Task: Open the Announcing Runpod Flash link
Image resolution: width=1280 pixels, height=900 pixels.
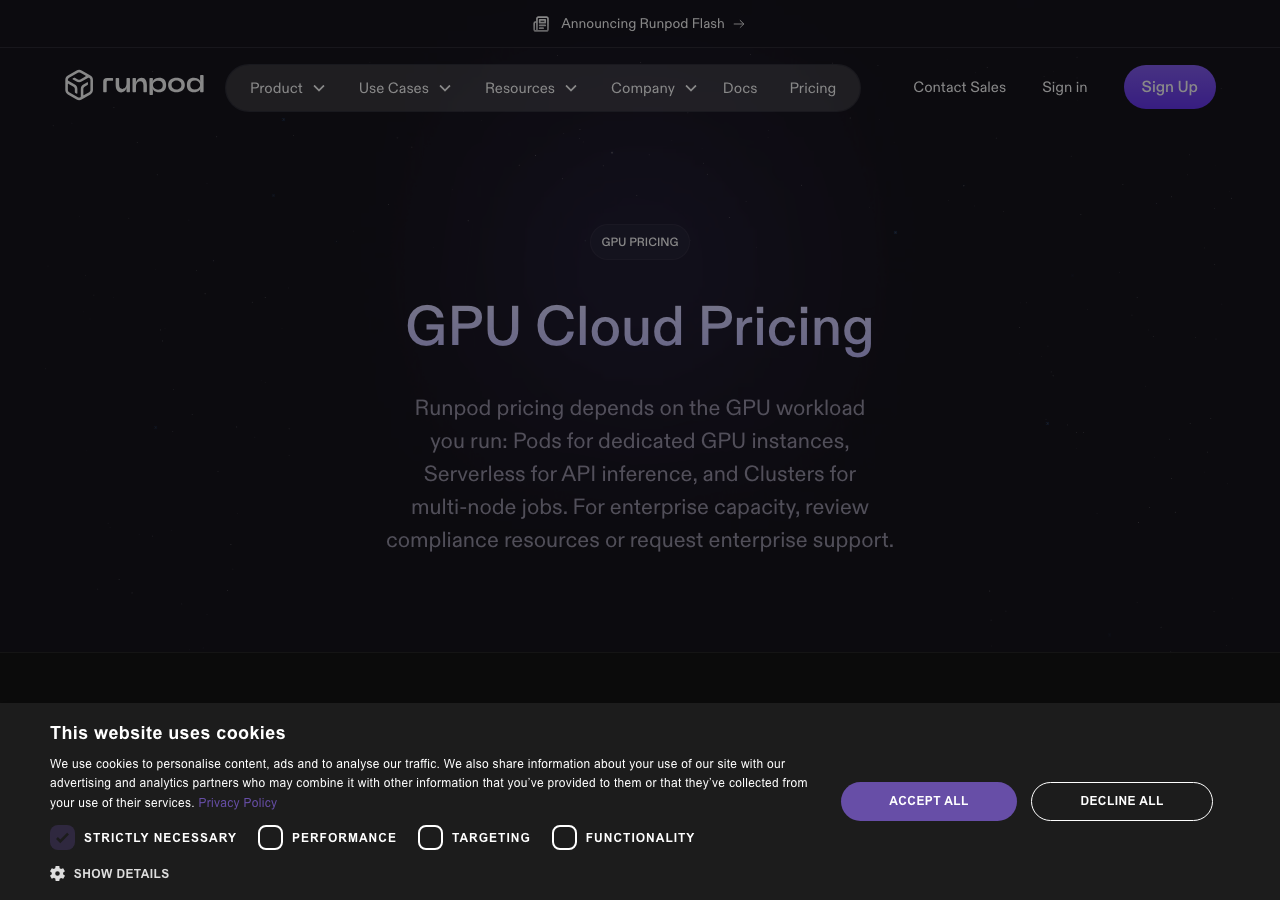Action: (640, 24)
